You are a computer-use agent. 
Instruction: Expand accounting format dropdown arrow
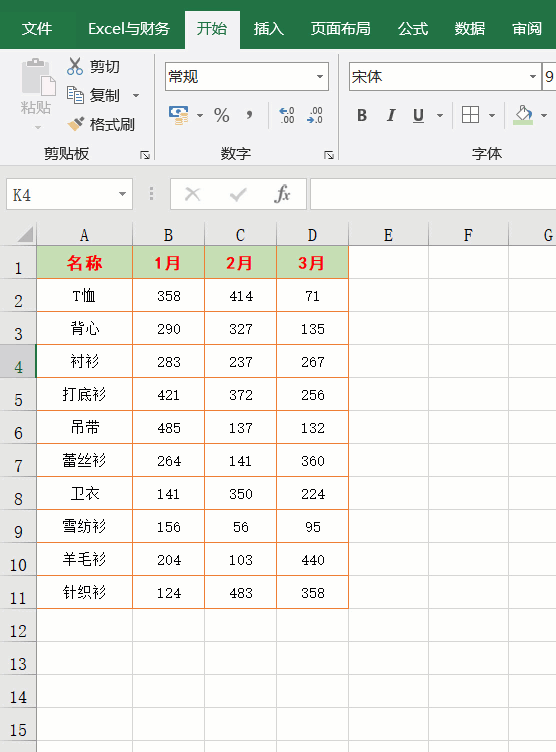point(200,116)
